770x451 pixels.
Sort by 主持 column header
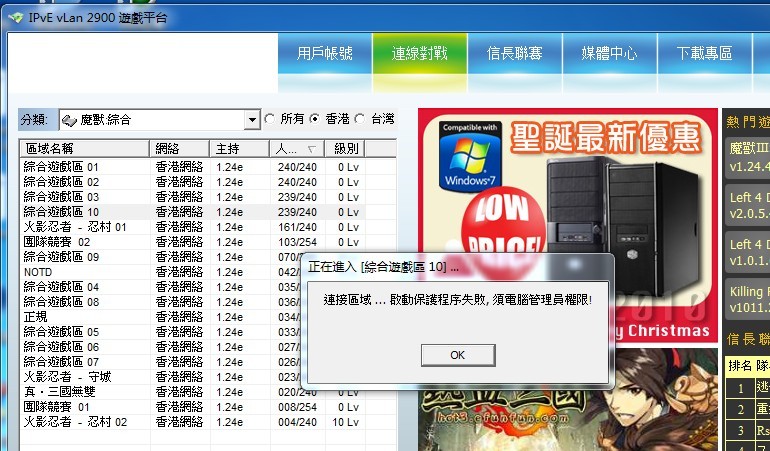(239, 148)
